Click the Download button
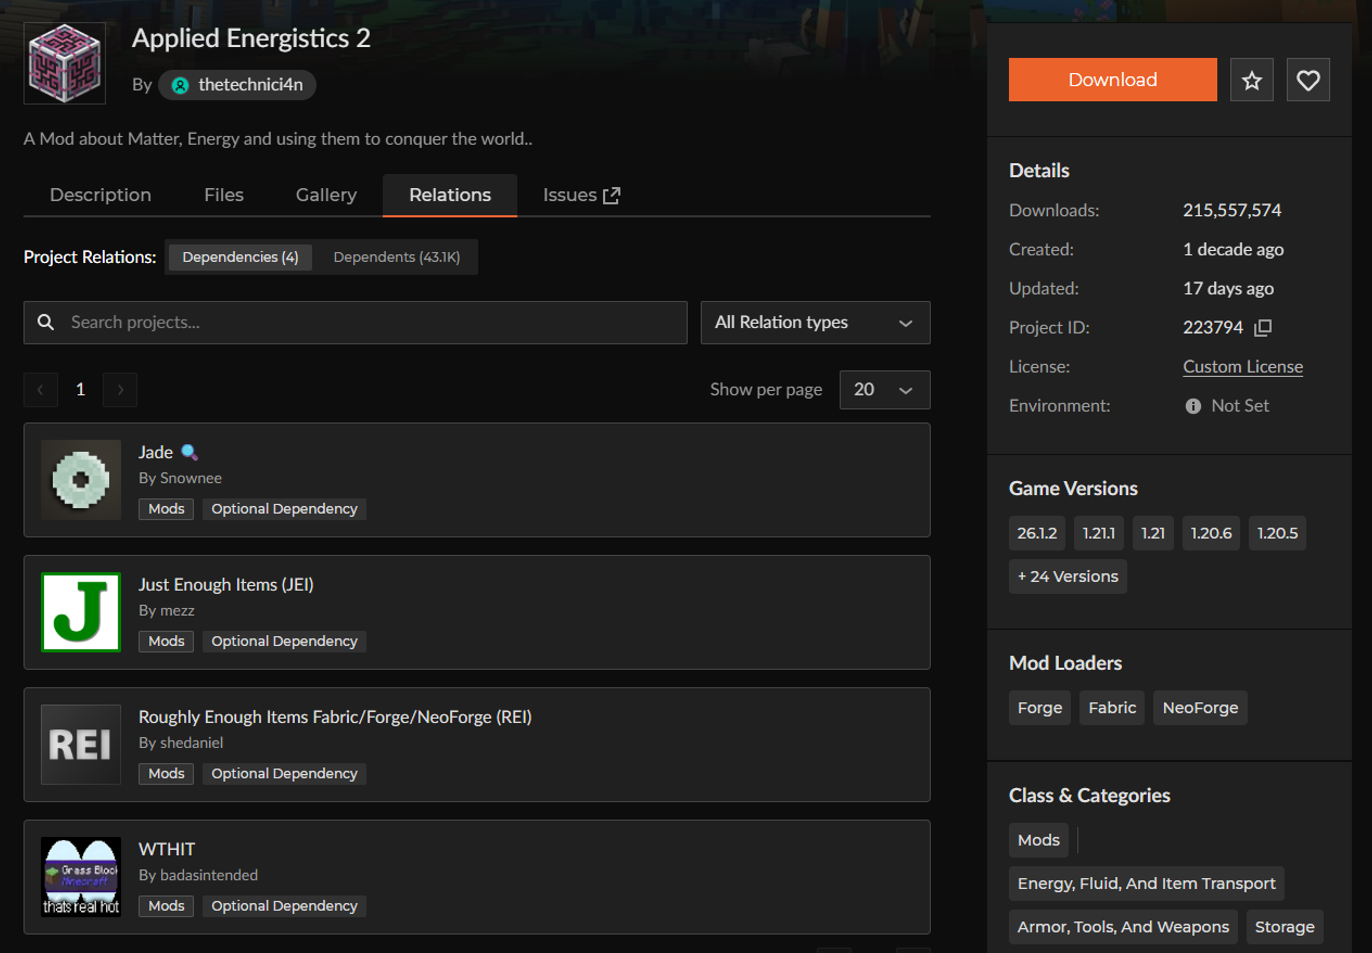 point(1113,80)
